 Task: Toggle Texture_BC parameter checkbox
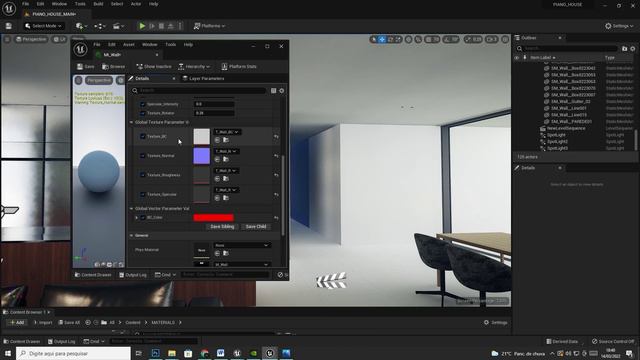[142, 136]
